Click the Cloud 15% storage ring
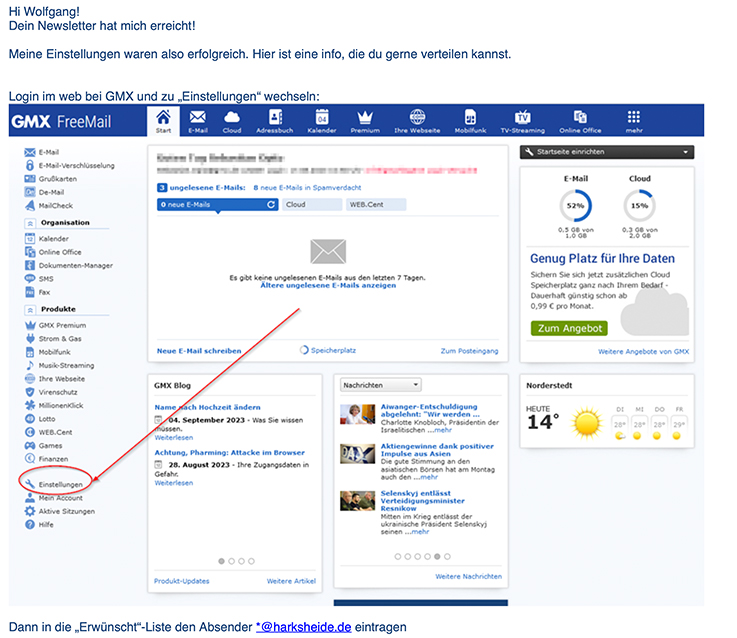Screen dimensions: 737x638 pos(639,205)
